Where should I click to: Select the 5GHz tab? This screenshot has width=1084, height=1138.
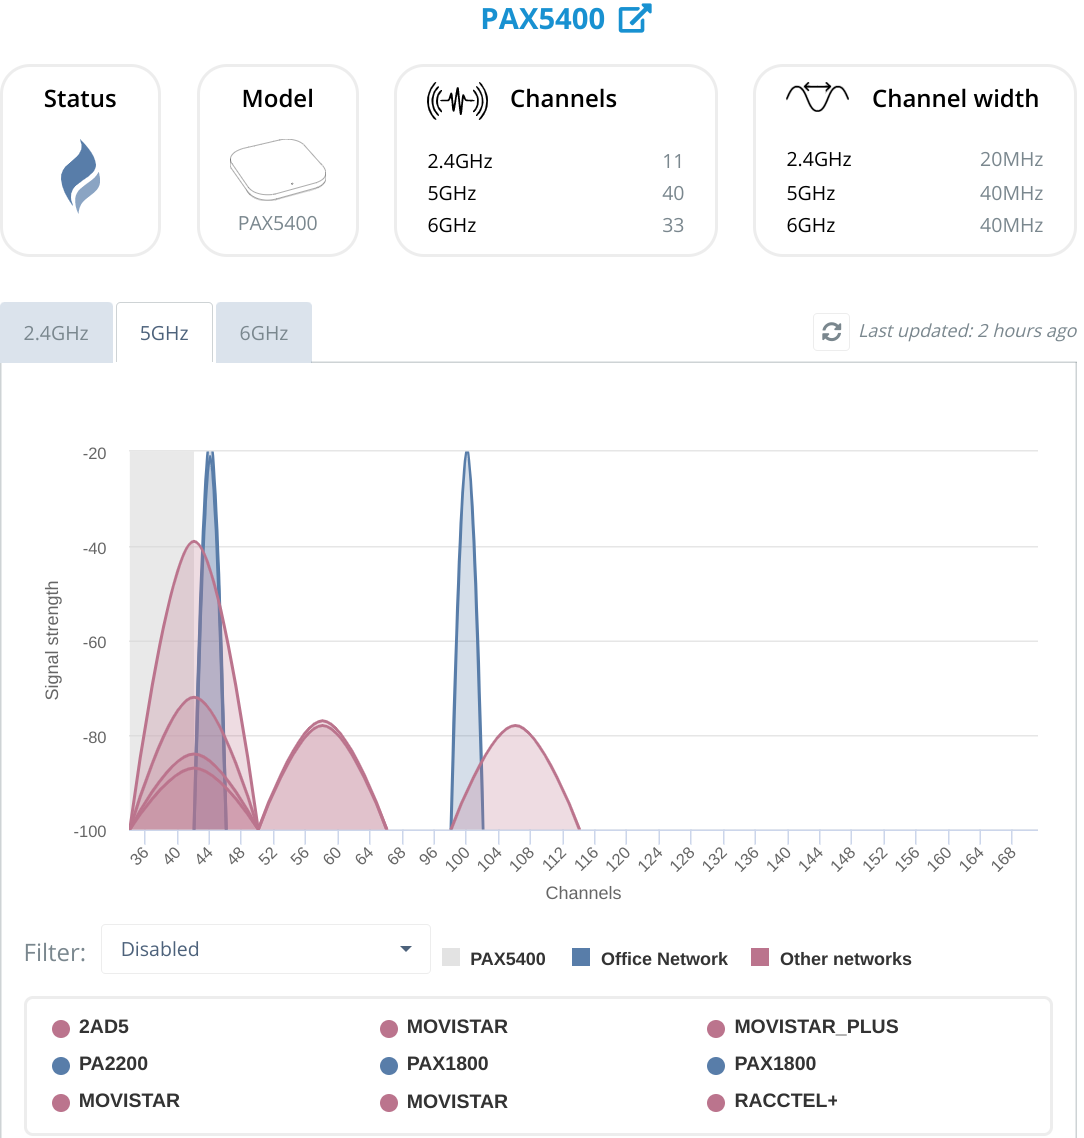point(164,333)
